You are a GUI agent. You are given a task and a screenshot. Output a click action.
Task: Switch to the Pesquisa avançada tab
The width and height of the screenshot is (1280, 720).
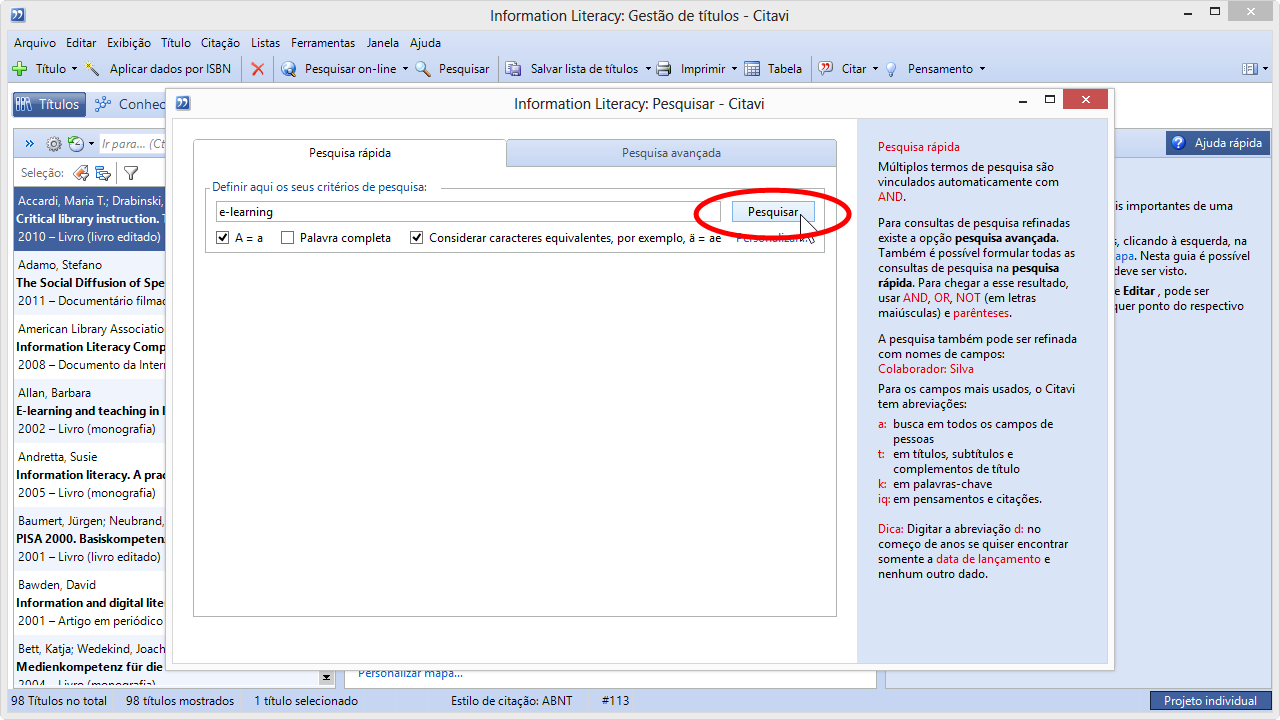click(x=671, y=153)
